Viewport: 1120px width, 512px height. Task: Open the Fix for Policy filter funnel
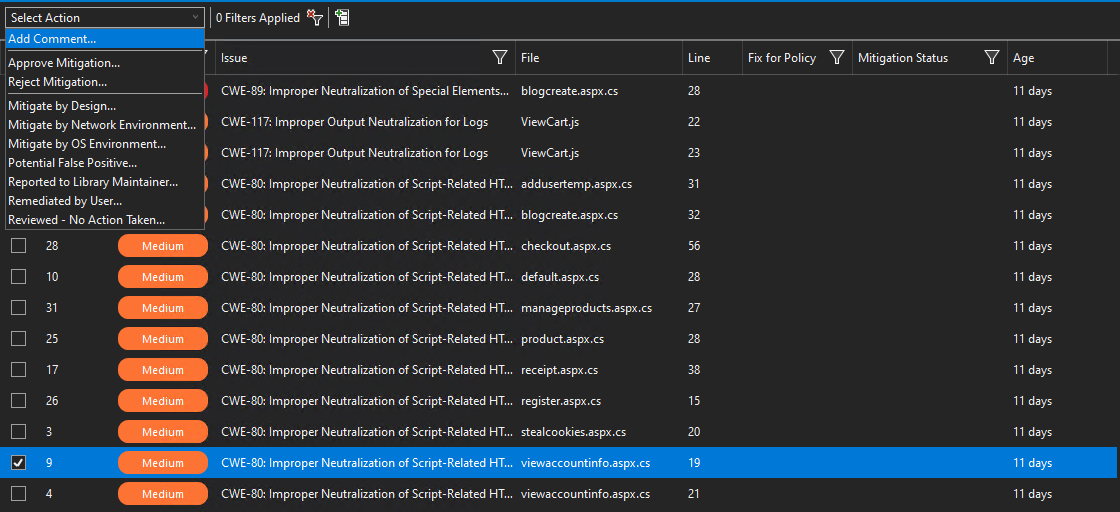tap(837, 58)
